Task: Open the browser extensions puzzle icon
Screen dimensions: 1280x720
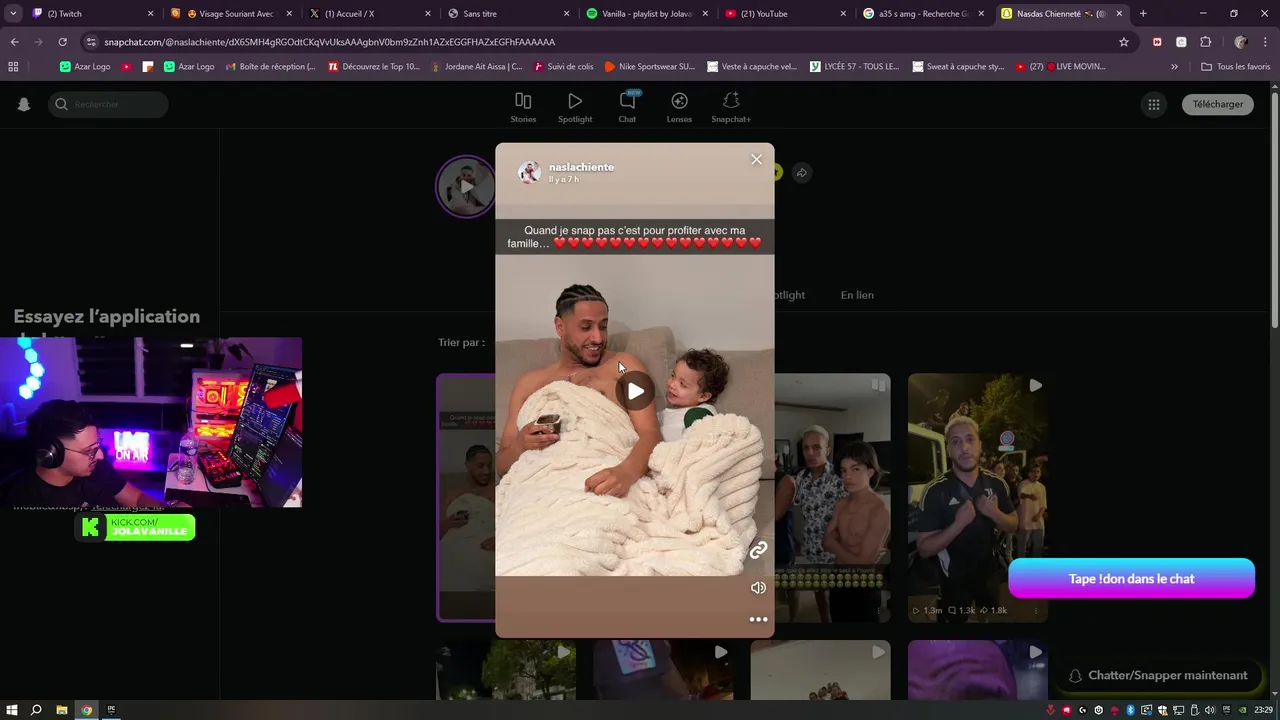Action: tap(1205, 42)
